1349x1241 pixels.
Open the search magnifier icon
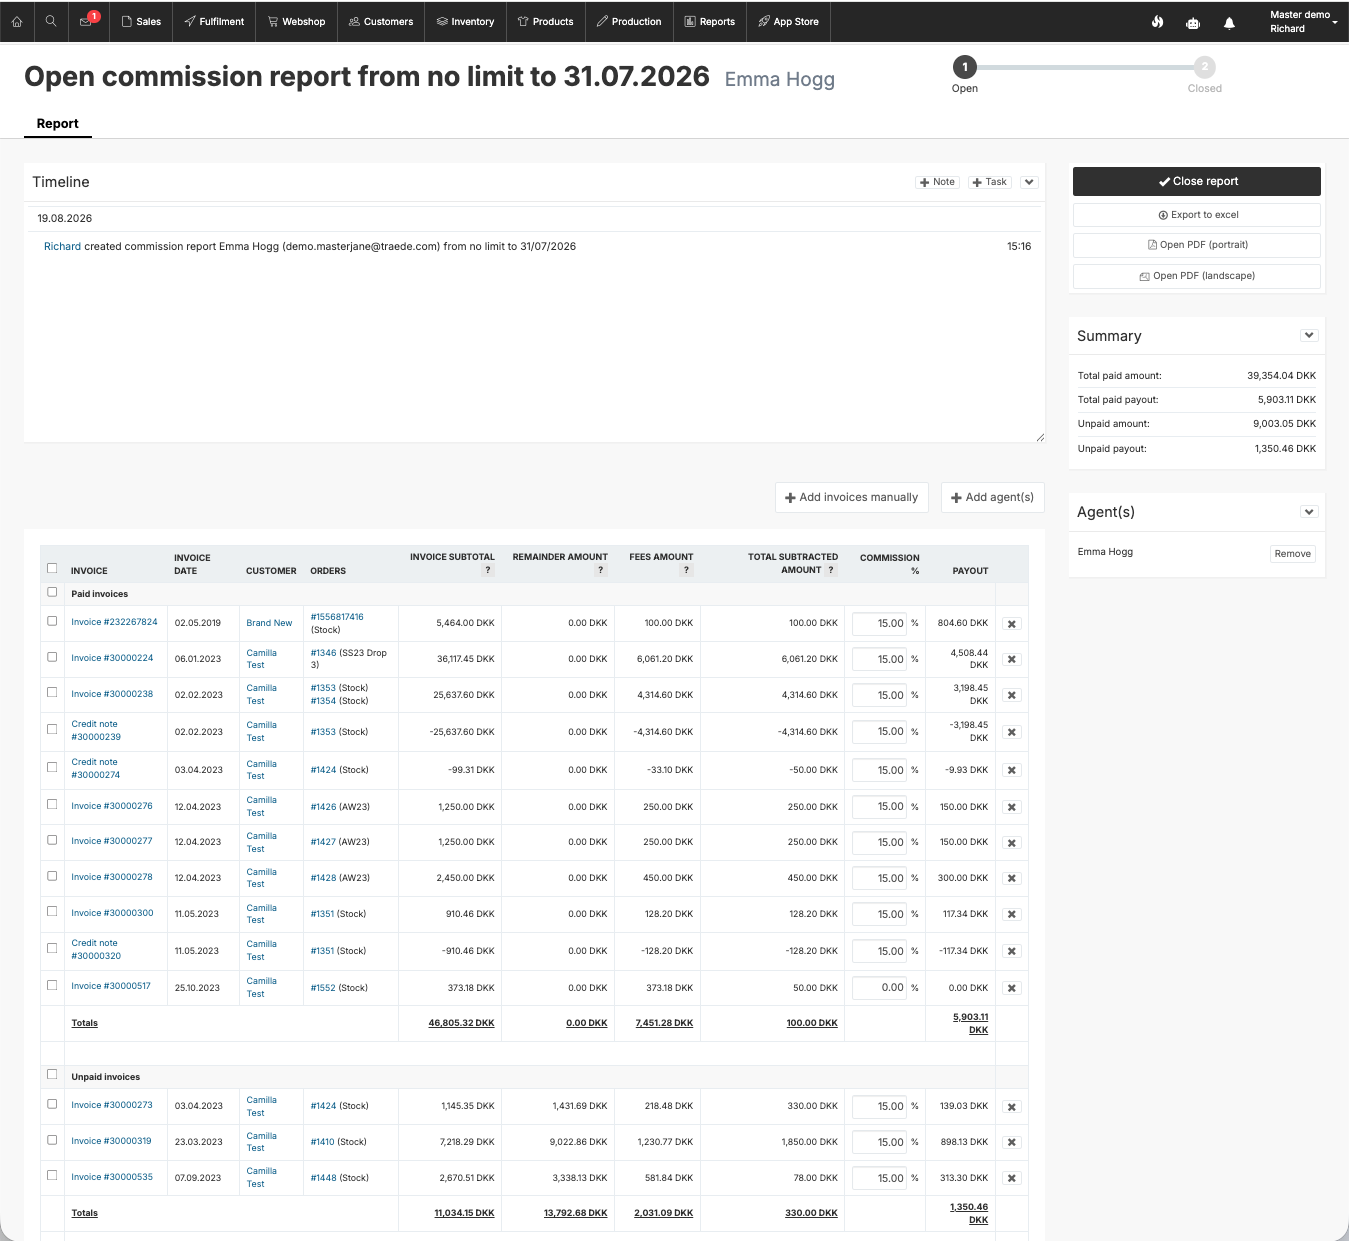(x=51, y=21)
